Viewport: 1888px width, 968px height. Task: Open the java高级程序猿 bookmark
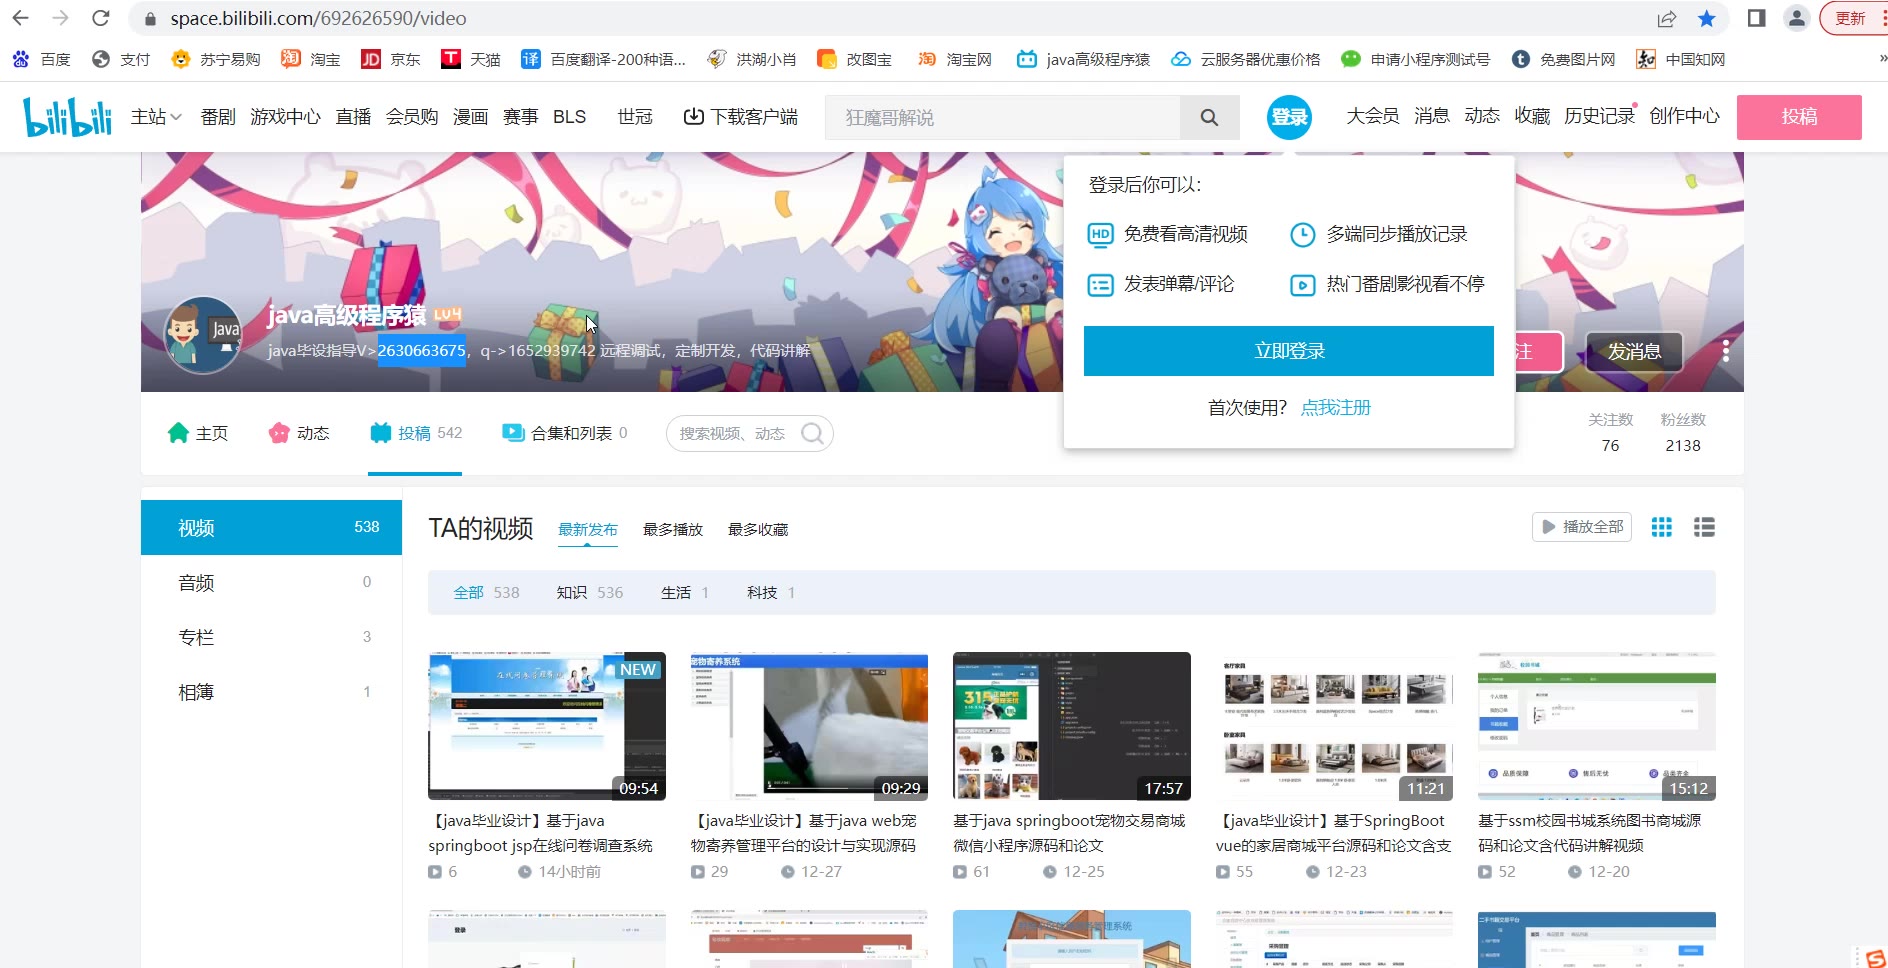1083,59
